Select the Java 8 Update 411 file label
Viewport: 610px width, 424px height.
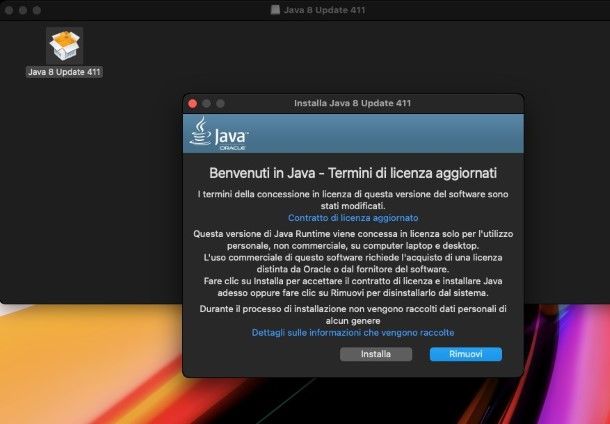[64, 72]
